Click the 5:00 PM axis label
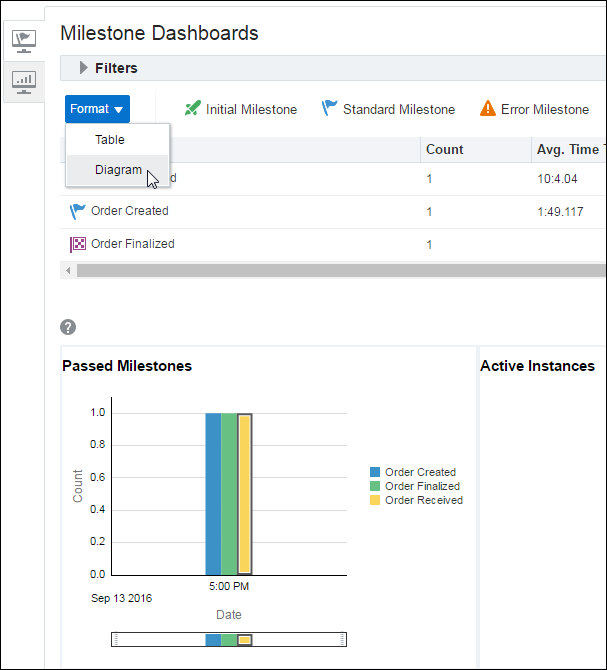607x670 pixels. (x=229, y=586)
